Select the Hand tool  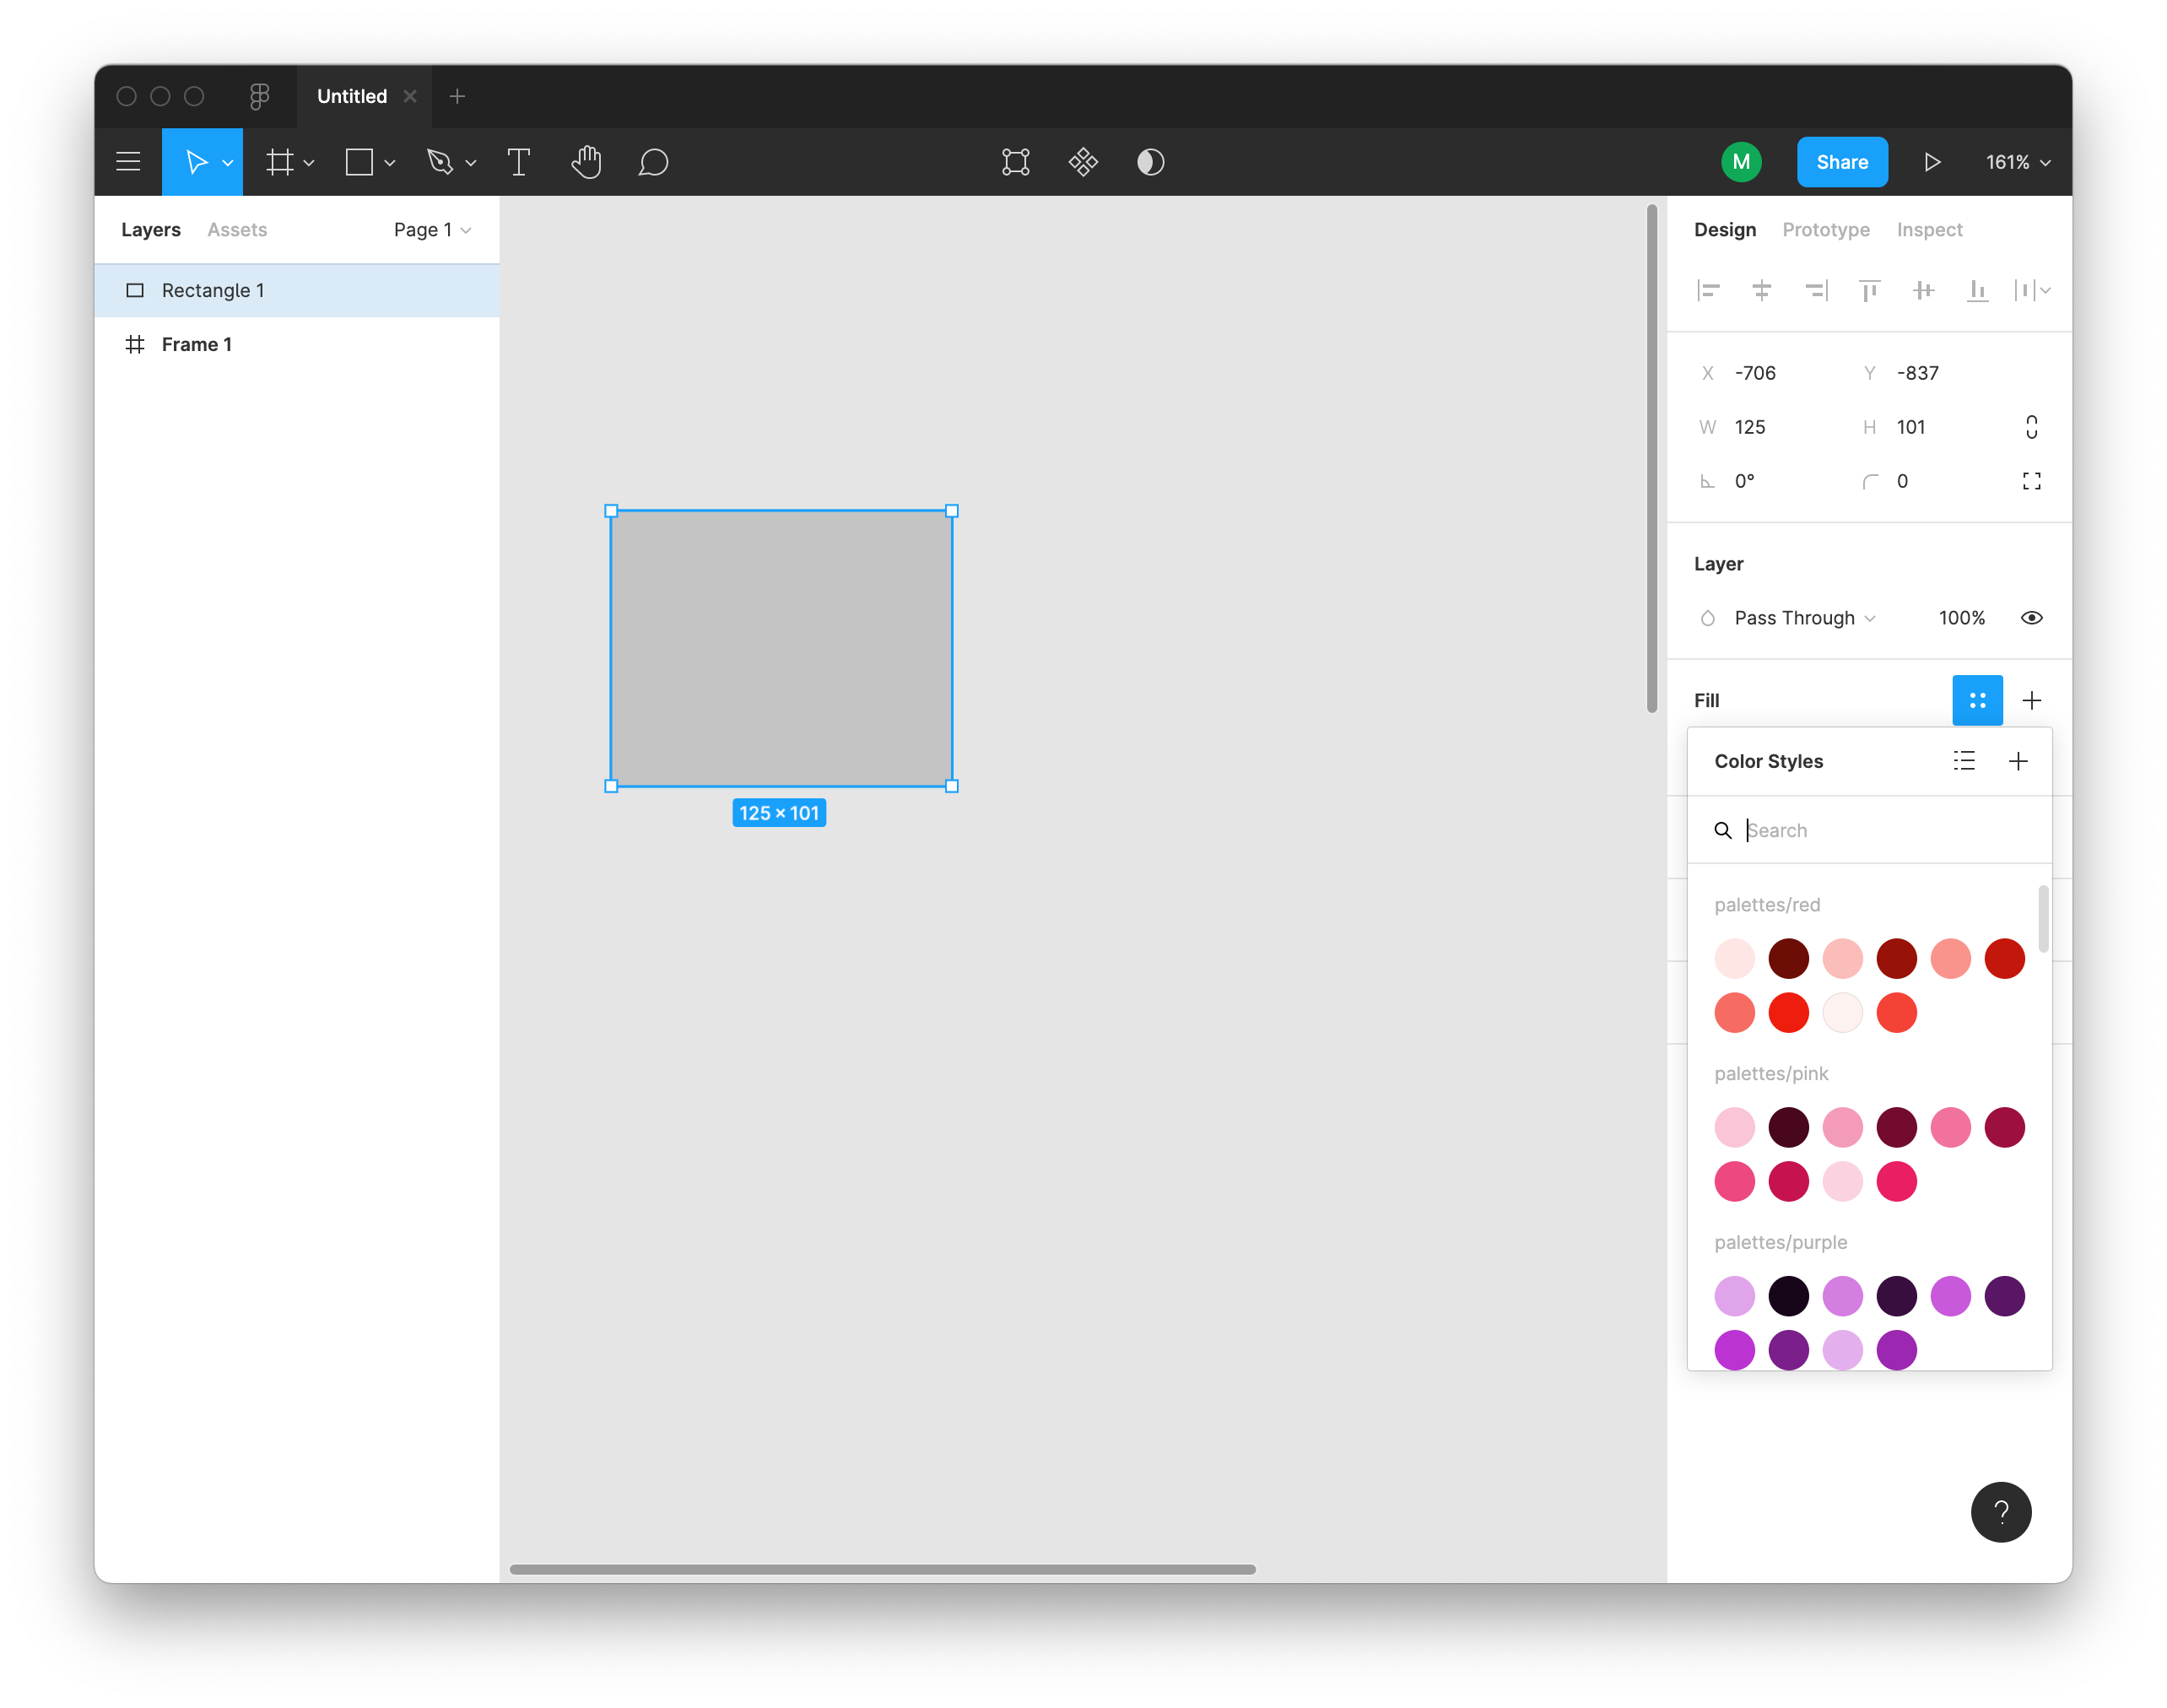coord(586,162)
